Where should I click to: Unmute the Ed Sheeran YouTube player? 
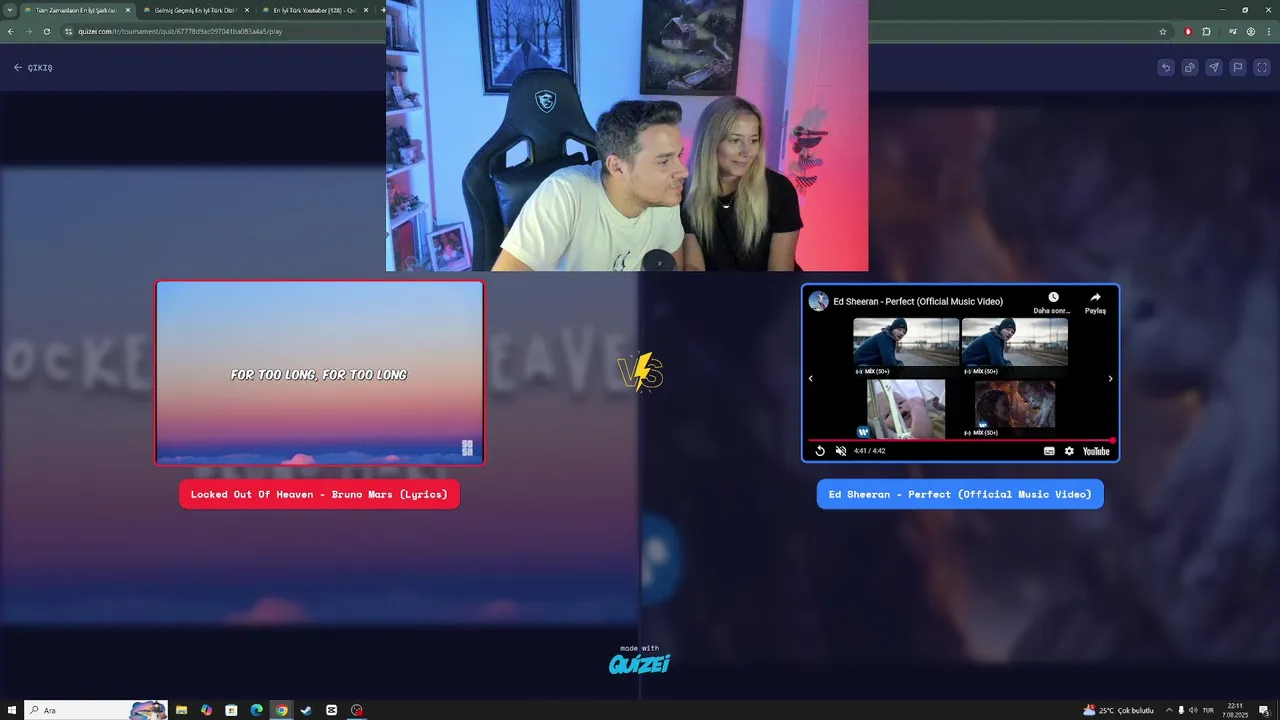(841, 451)
